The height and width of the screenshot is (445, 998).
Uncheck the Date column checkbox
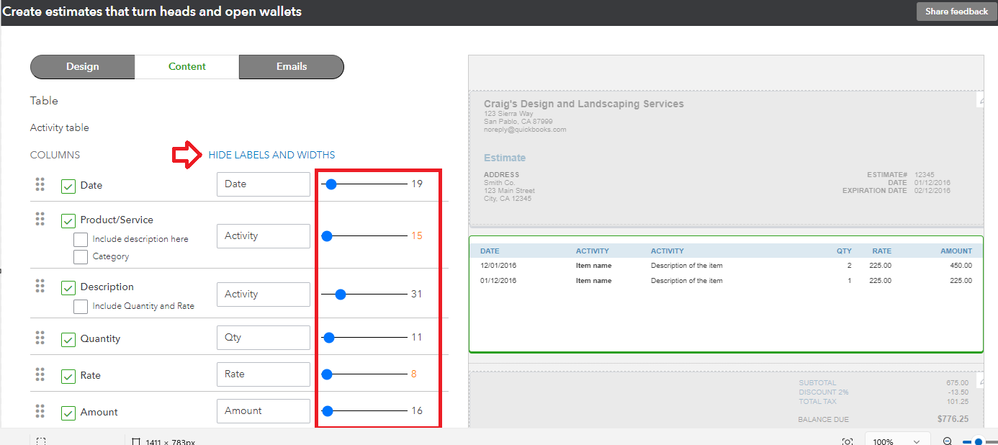68,186
